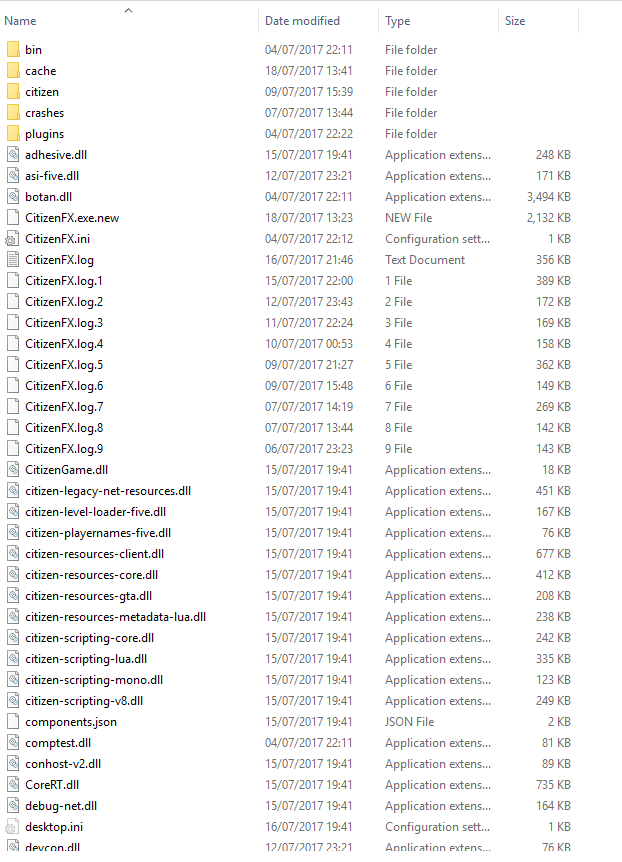Select the file name CitizenFX.log.7
Viewport: 622px width, 862px height.
pyautogui.click(x=64, y=407)
